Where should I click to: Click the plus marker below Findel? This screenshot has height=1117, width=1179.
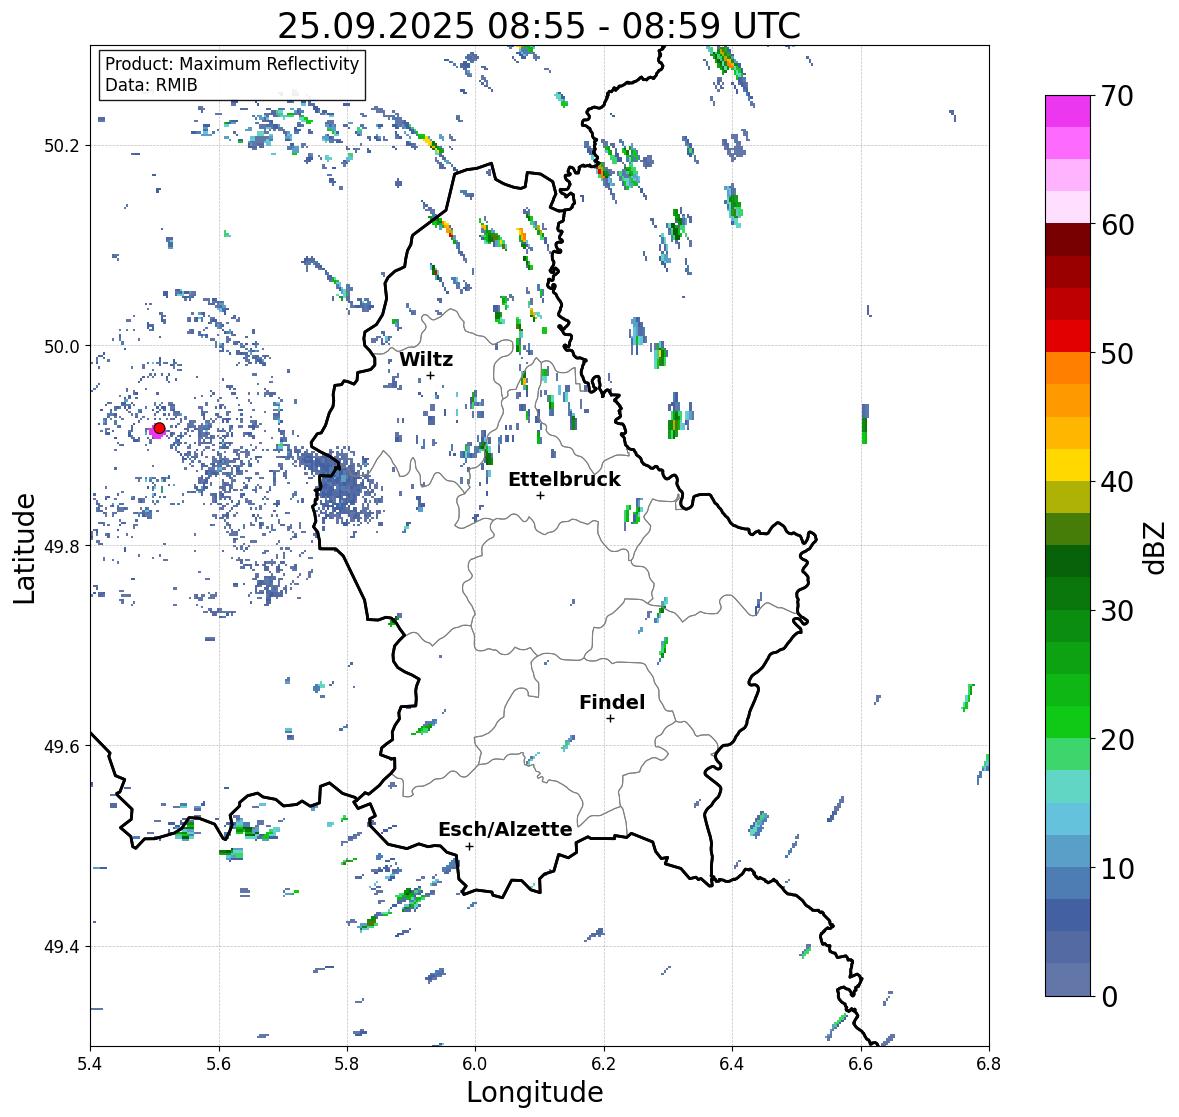point(610,719)
